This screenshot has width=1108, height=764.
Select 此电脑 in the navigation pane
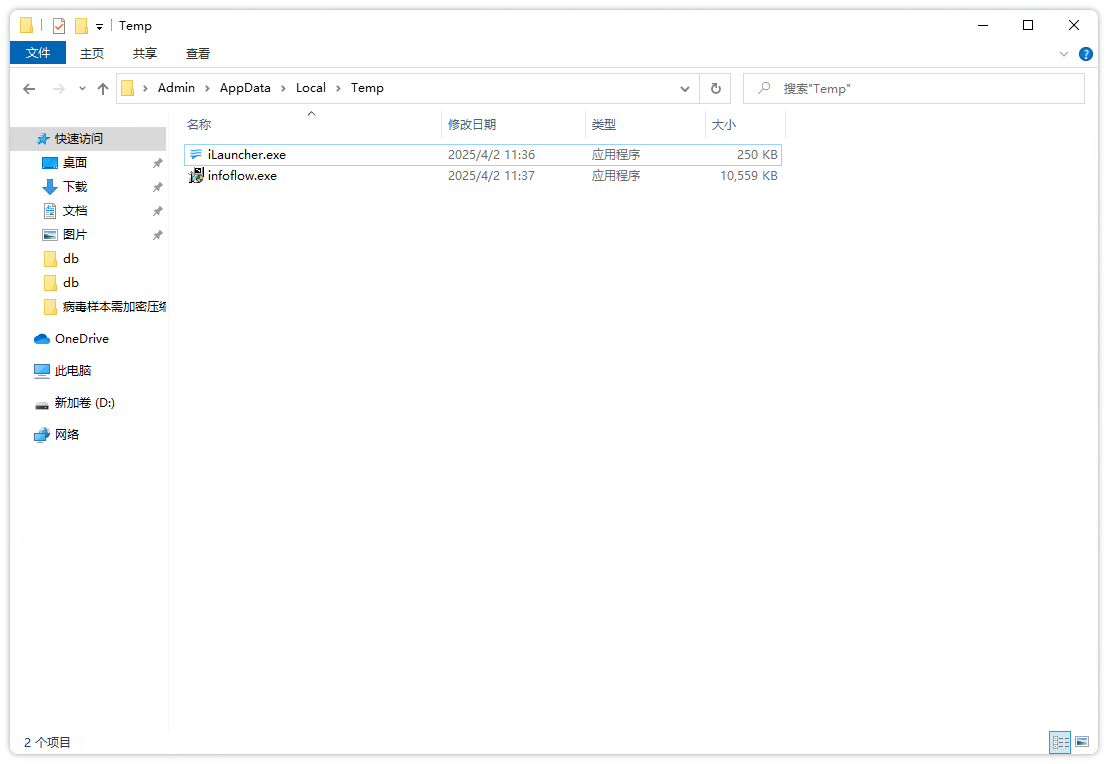pos(72,371)
